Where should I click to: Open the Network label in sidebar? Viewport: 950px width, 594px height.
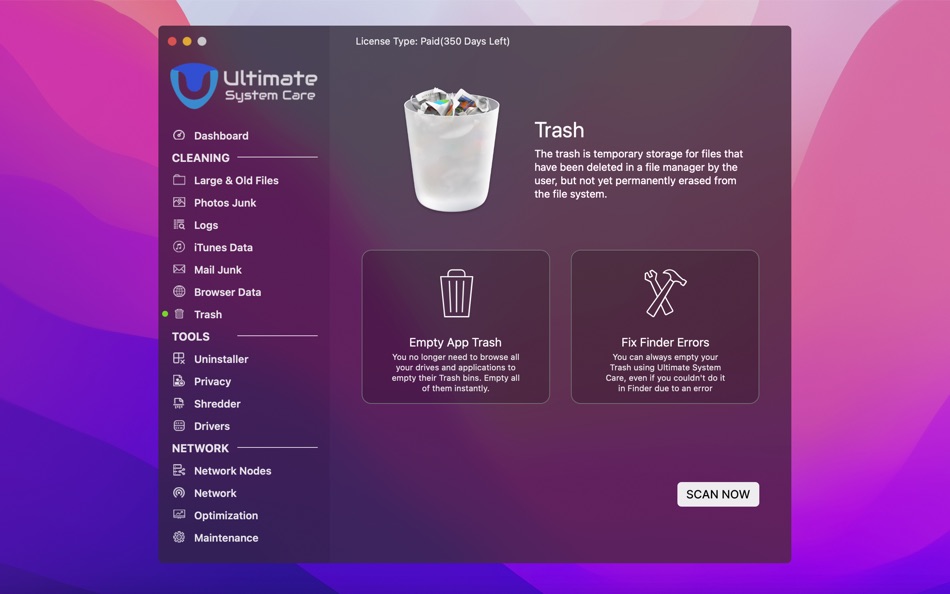click(215, 493)
